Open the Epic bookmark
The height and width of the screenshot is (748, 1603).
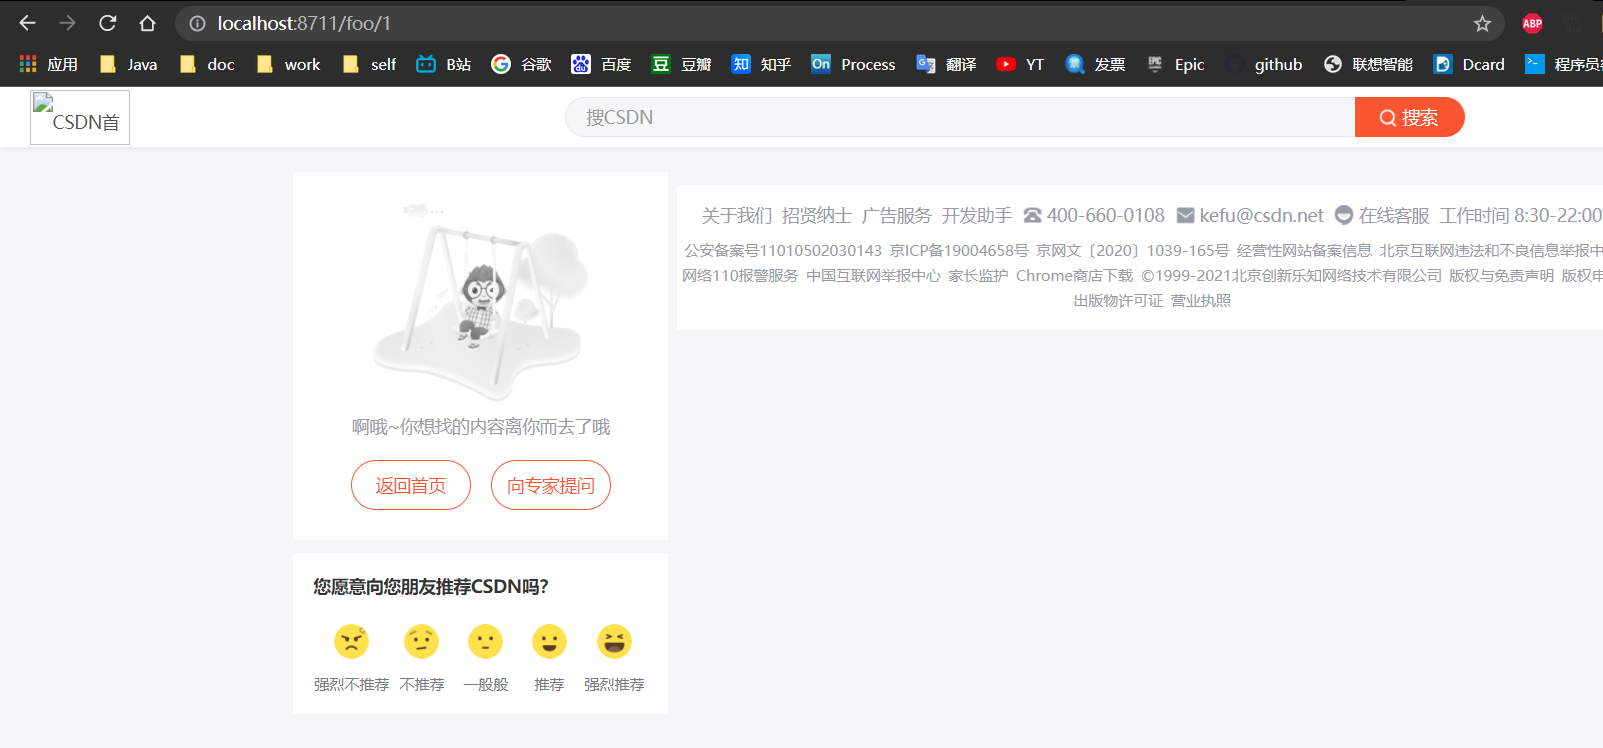[1175, 64]
